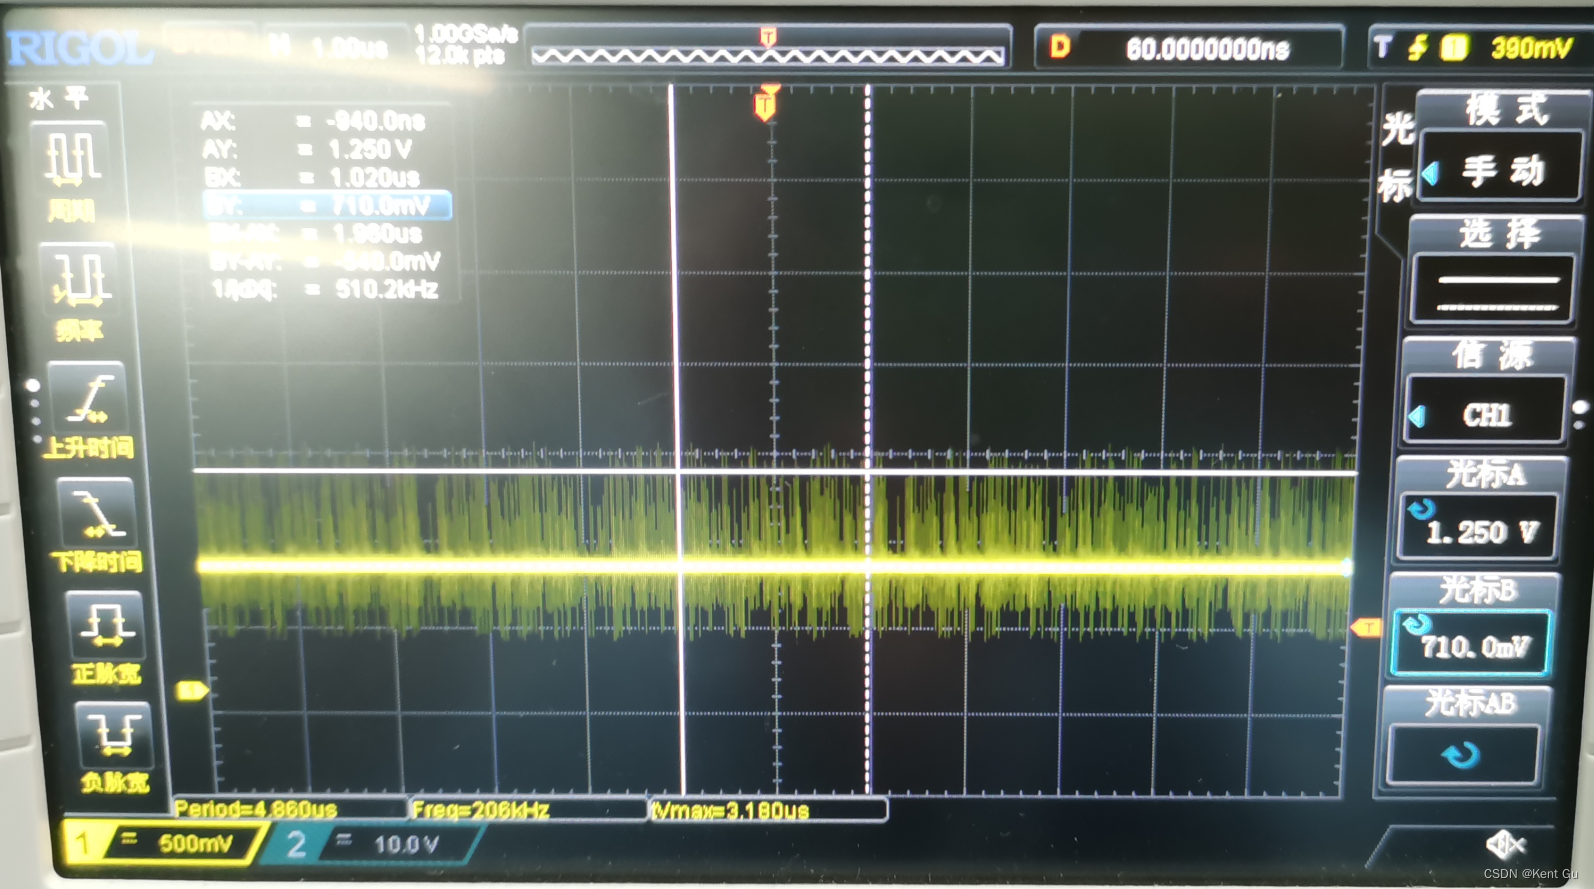The width and height of the screenshot is (1594, 889).
Task: Click the yellow channel 1 trigger source badge
Action: point(1454,47)
